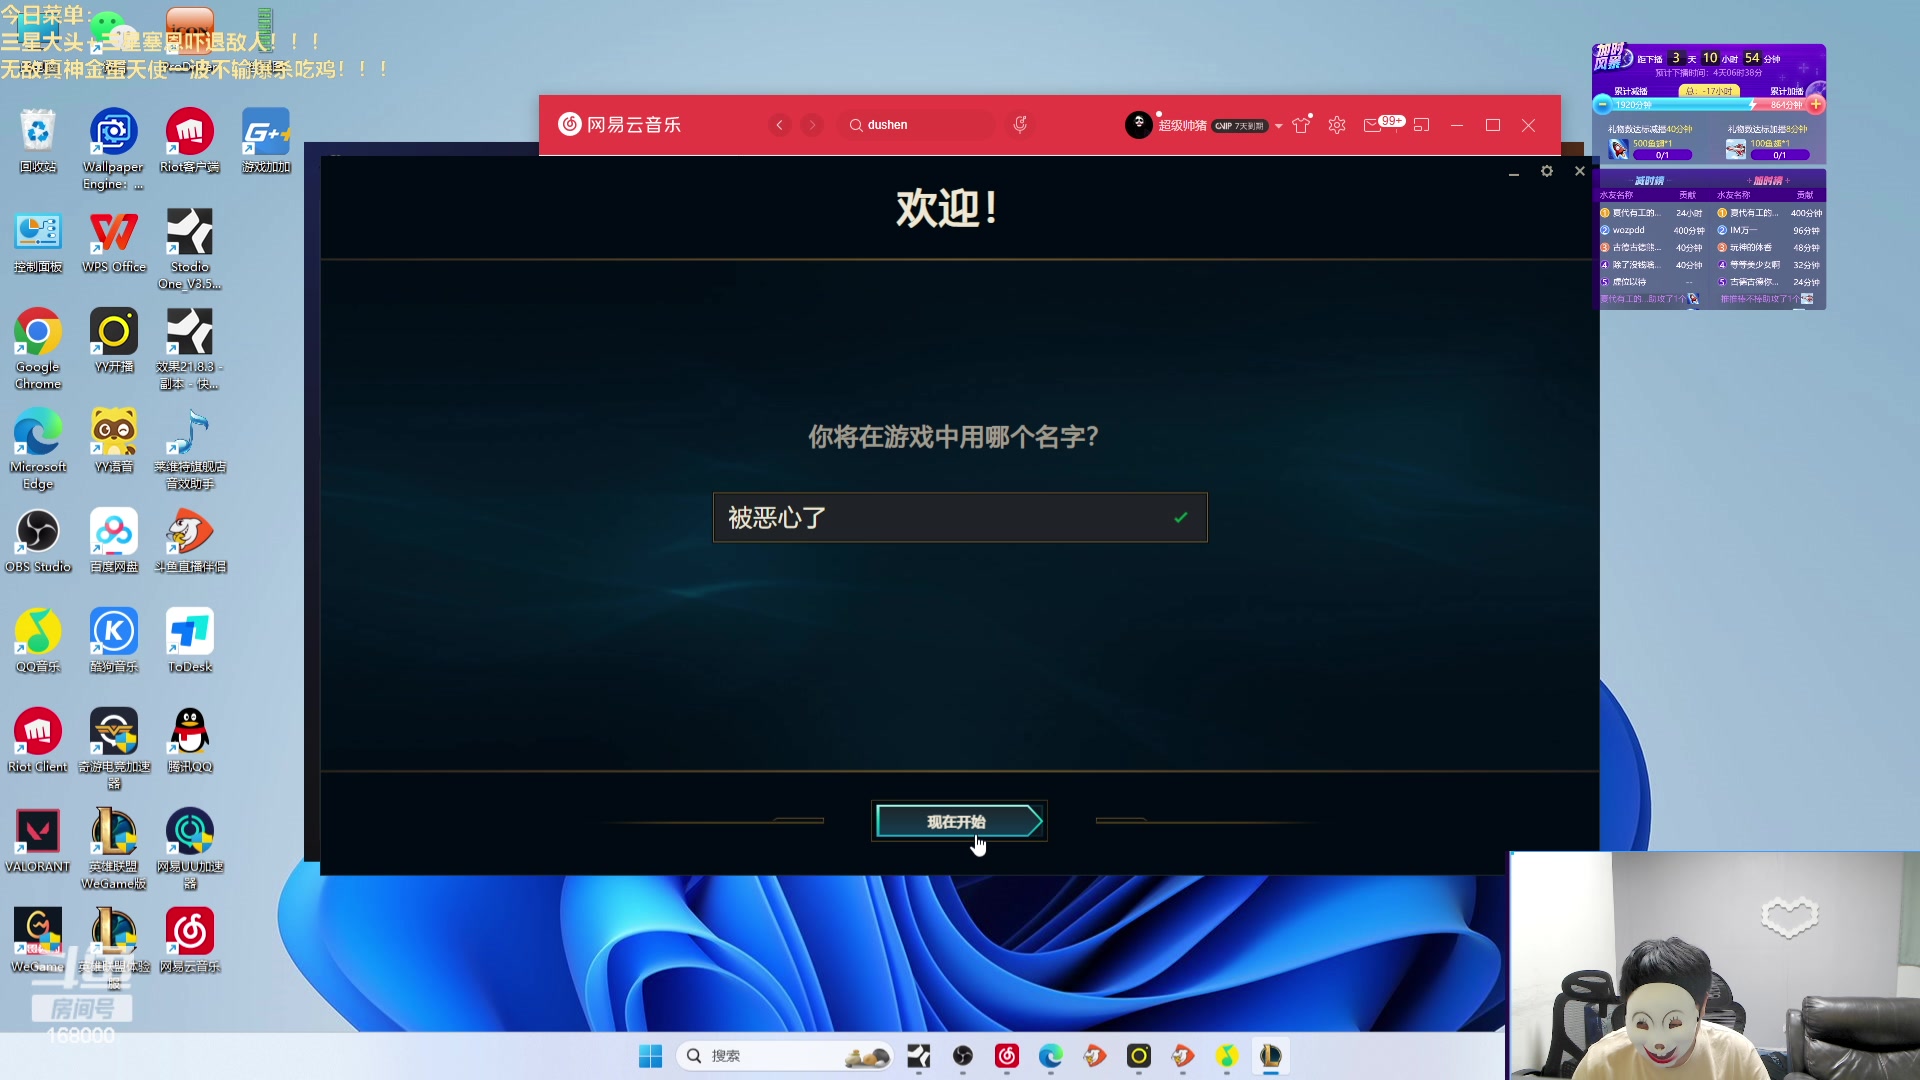Open Microsoft Edge from the taskbar
The image size is (1920, 1080).
tap(1050, 1056)
